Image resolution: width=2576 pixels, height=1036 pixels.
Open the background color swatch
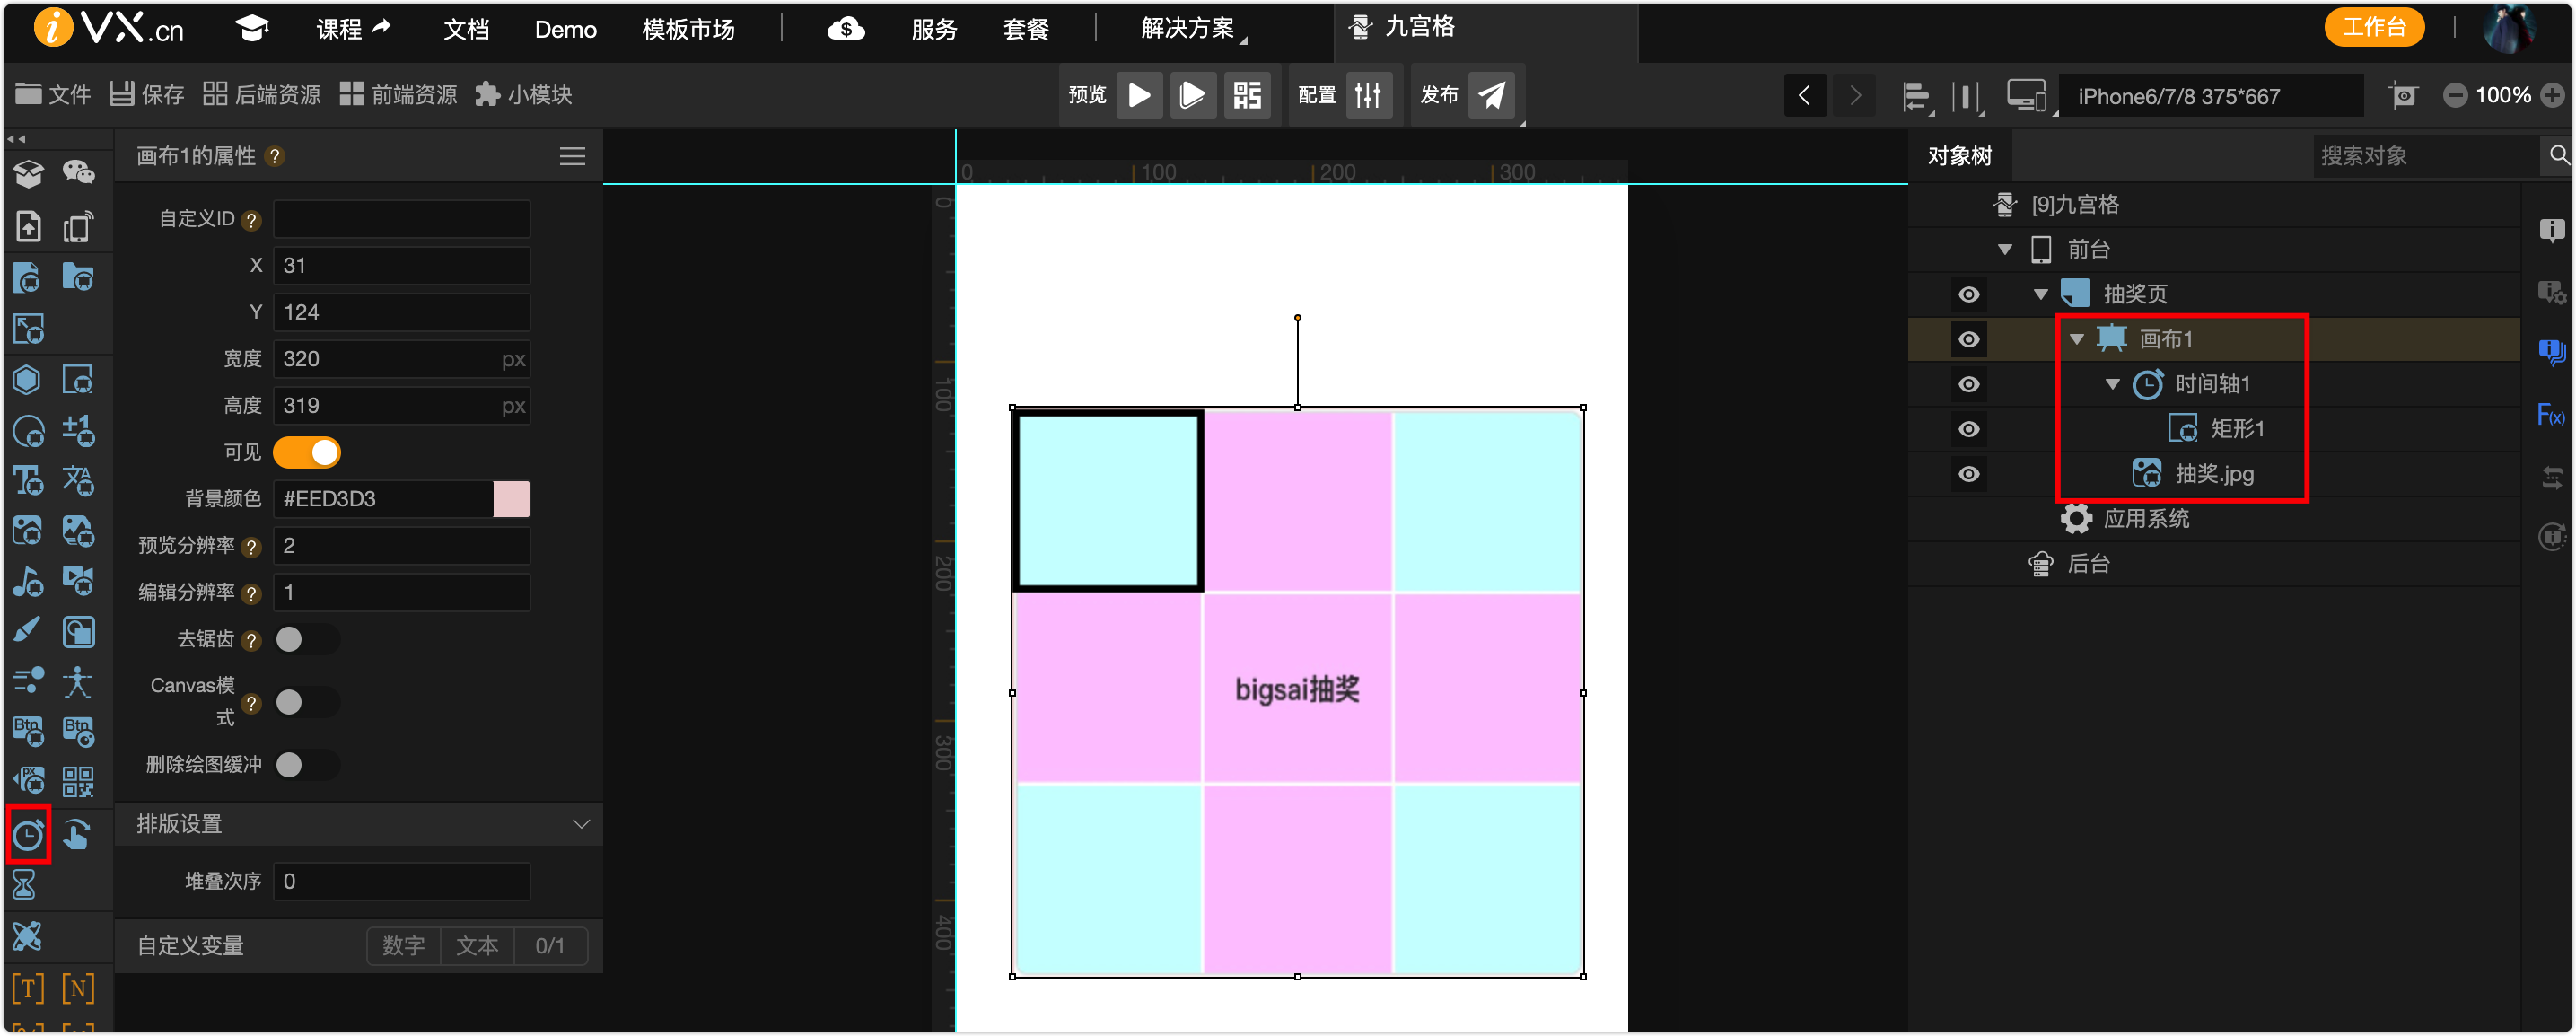click(510, 499)
